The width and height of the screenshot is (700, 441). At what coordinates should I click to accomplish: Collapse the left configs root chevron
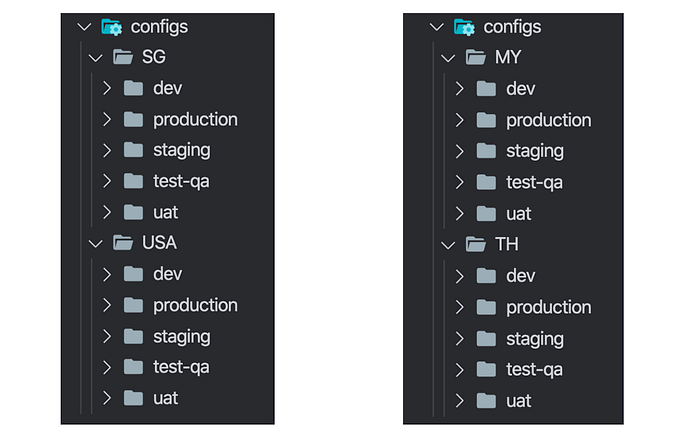point(84,27)
